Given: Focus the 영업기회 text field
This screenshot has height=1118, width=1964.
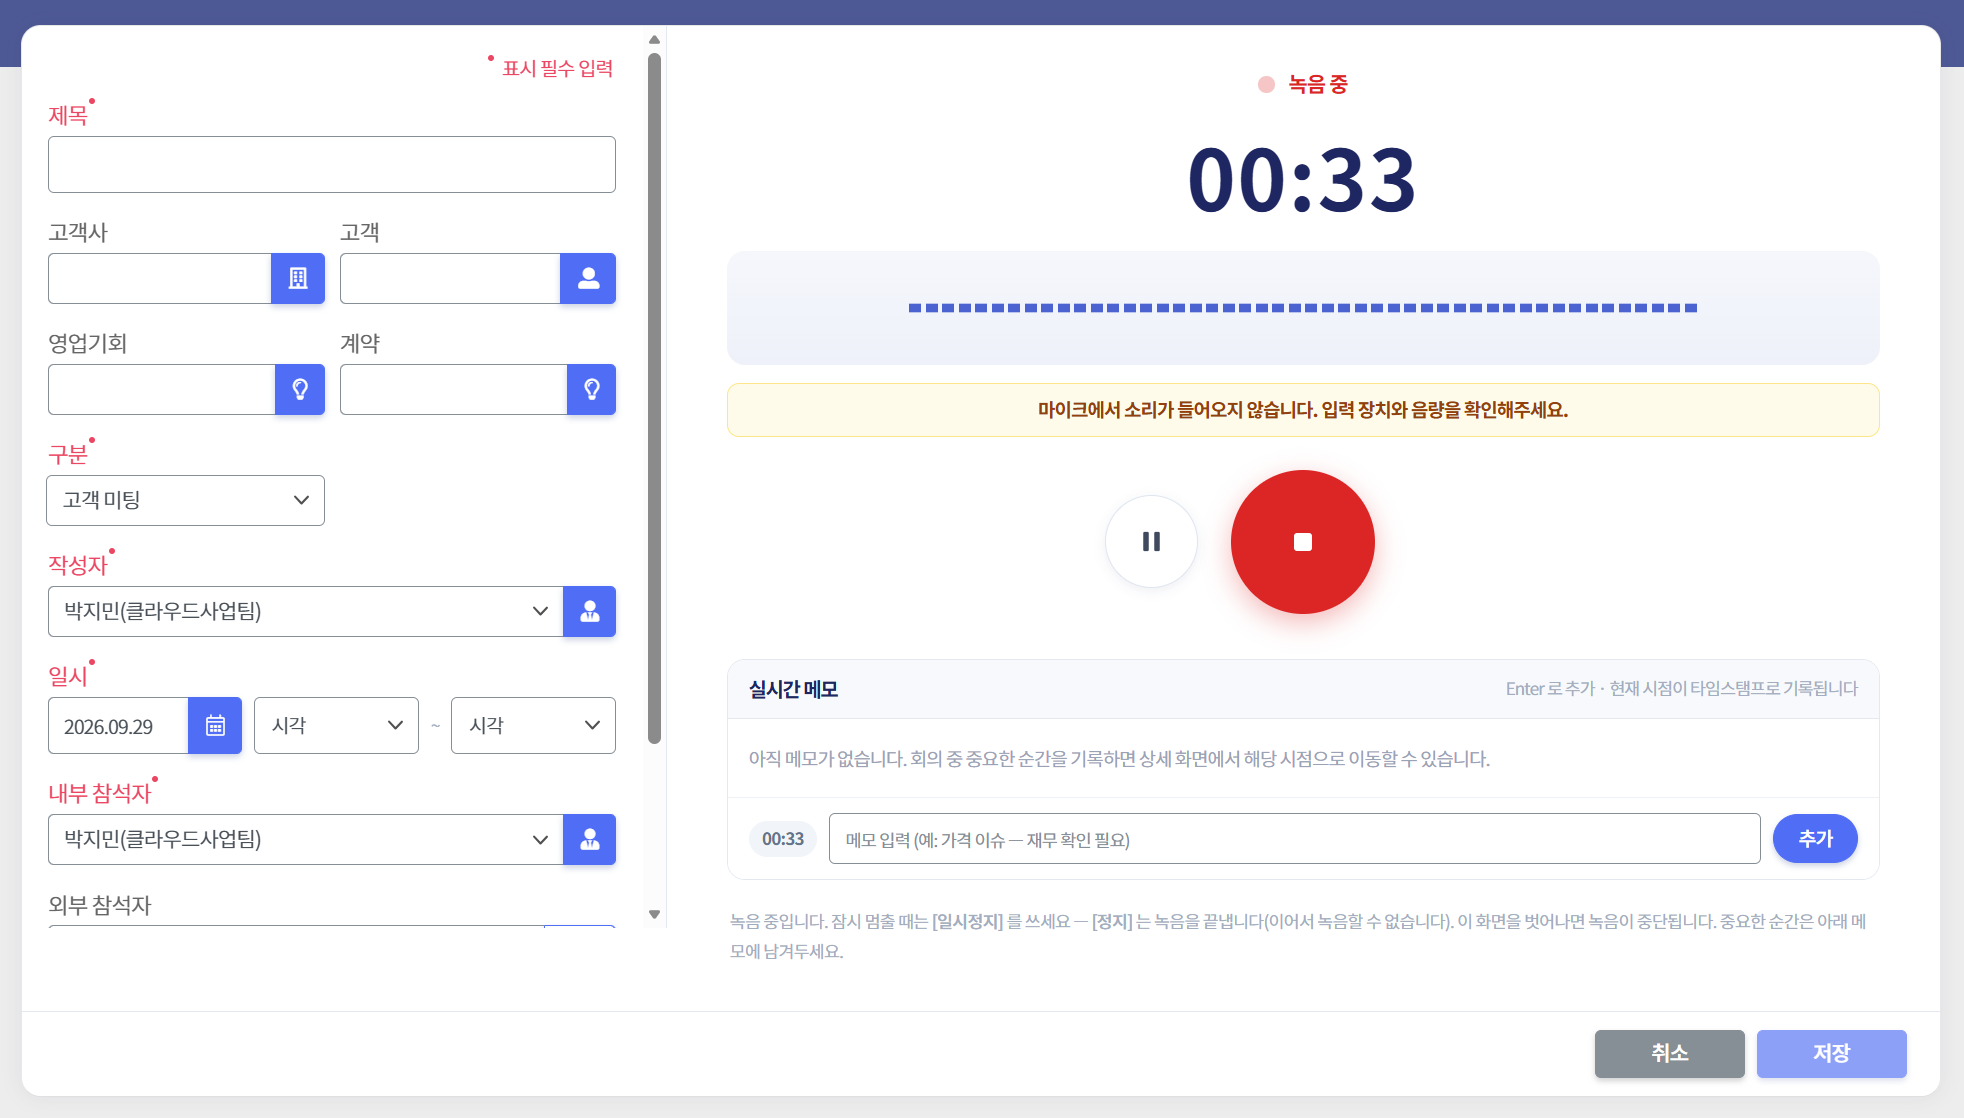Looking at the screenshot, I should [x=161, y=389].
